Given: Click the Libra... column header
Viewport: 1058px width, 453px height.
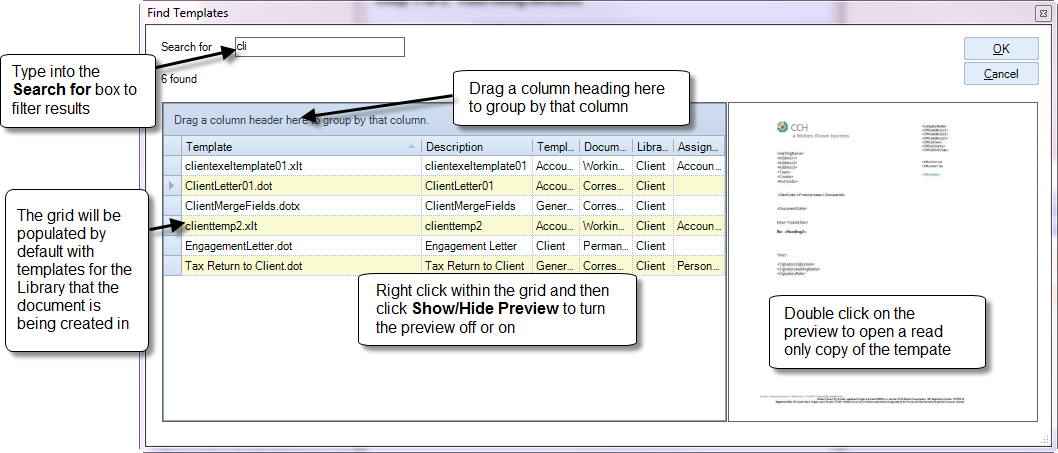Looking at the screenshot, I should click(x=652, y=146).
